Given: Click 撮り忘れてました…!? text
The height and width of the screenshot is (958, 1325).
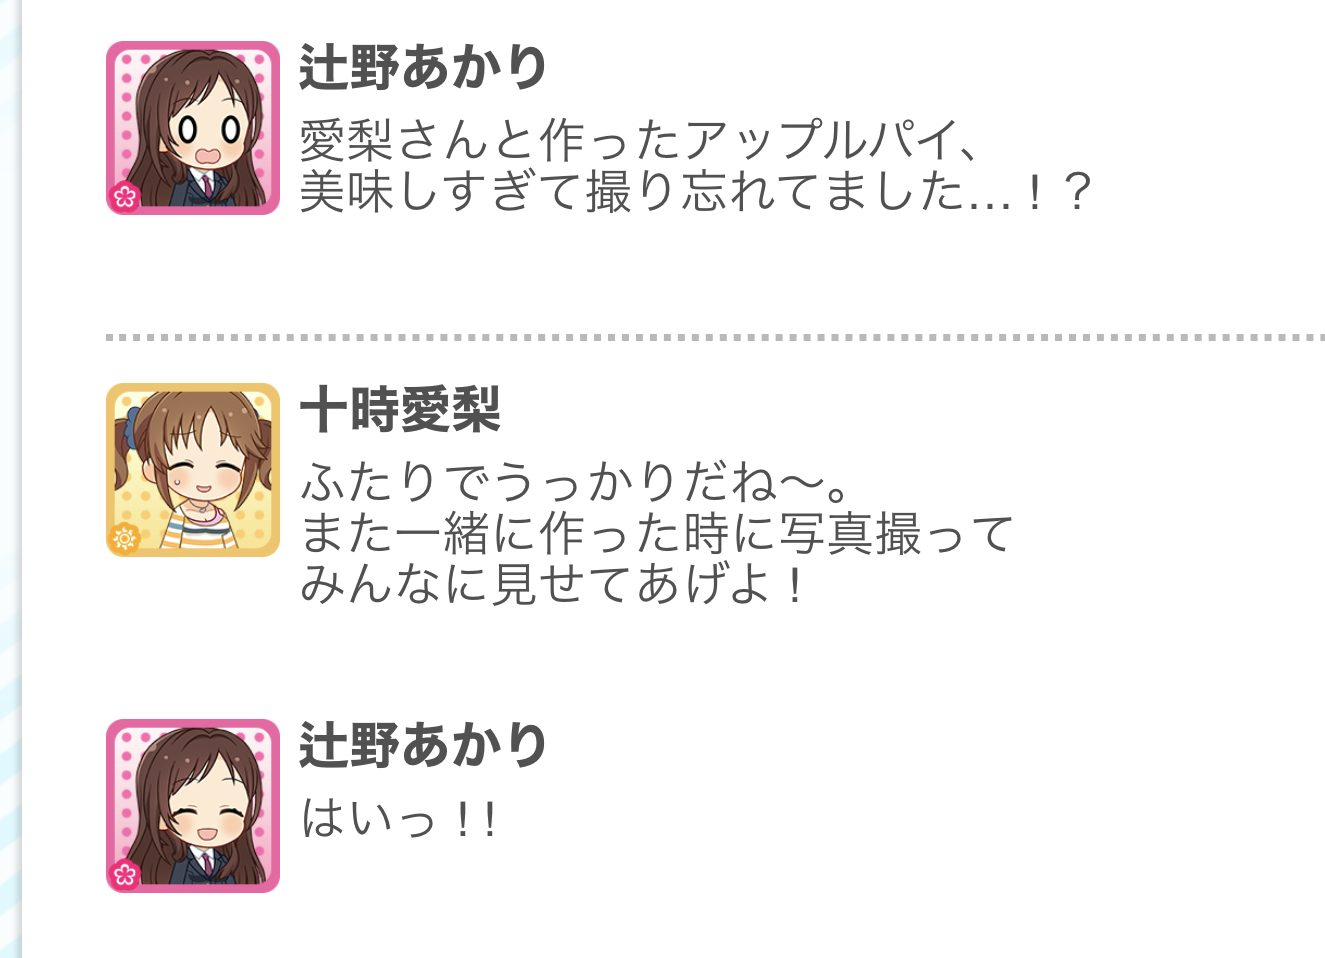Looking at the screenshot, I should tap(837, 192).
